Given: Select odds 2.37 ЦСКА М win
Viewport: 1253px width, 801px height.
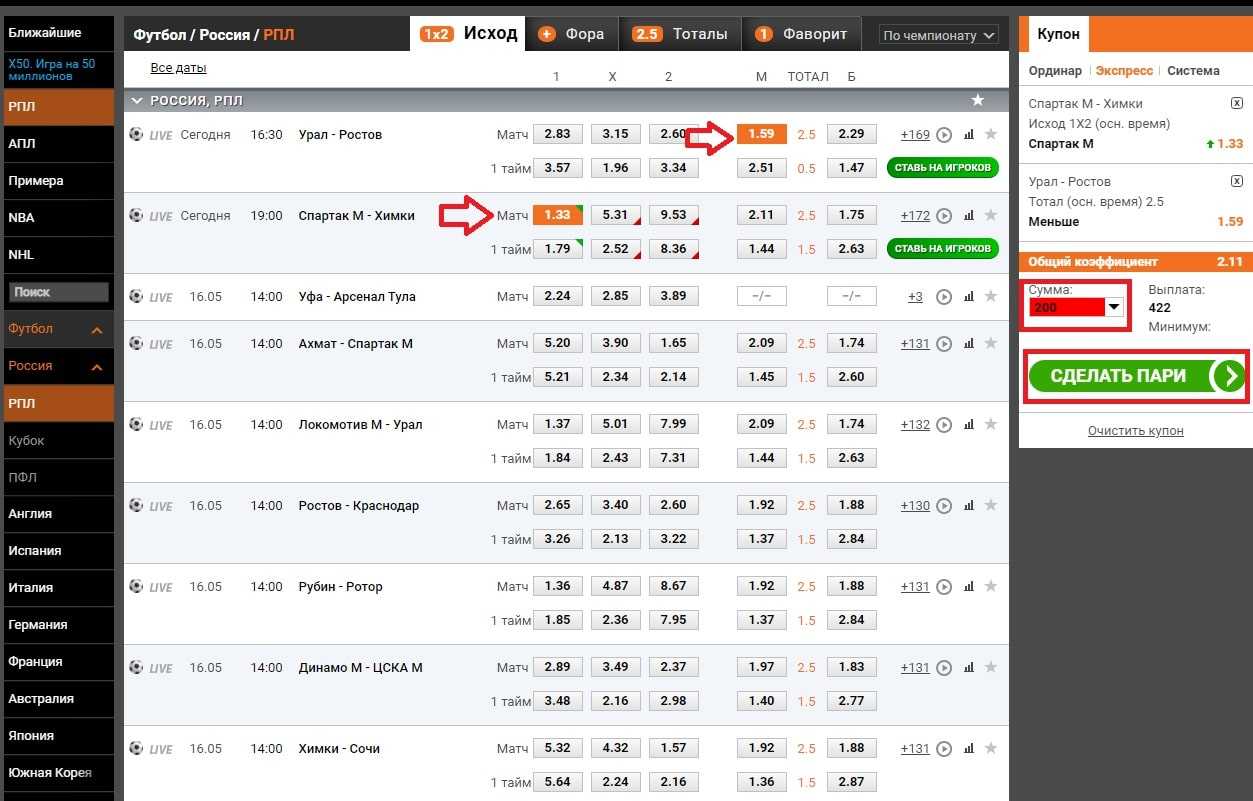Looking at the screenshot, I should point(674,667).
